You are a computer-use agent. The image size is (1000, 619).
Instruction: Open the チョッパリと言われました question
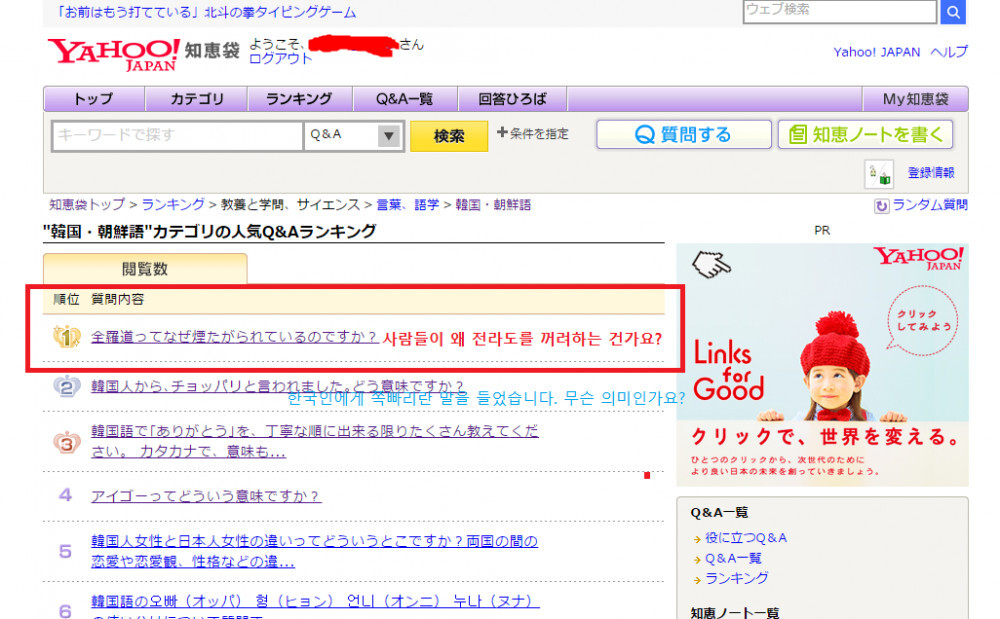click(277, 386)
